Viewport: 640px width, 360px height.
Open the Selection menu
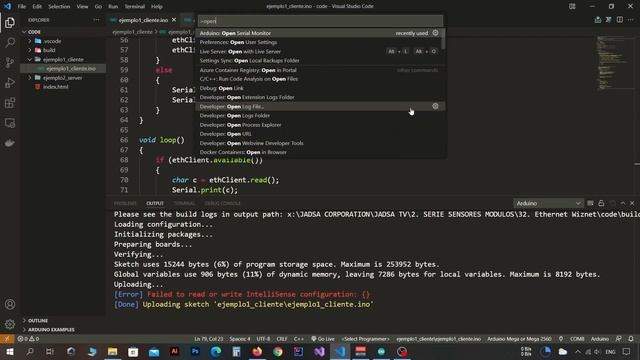(59, 6)
